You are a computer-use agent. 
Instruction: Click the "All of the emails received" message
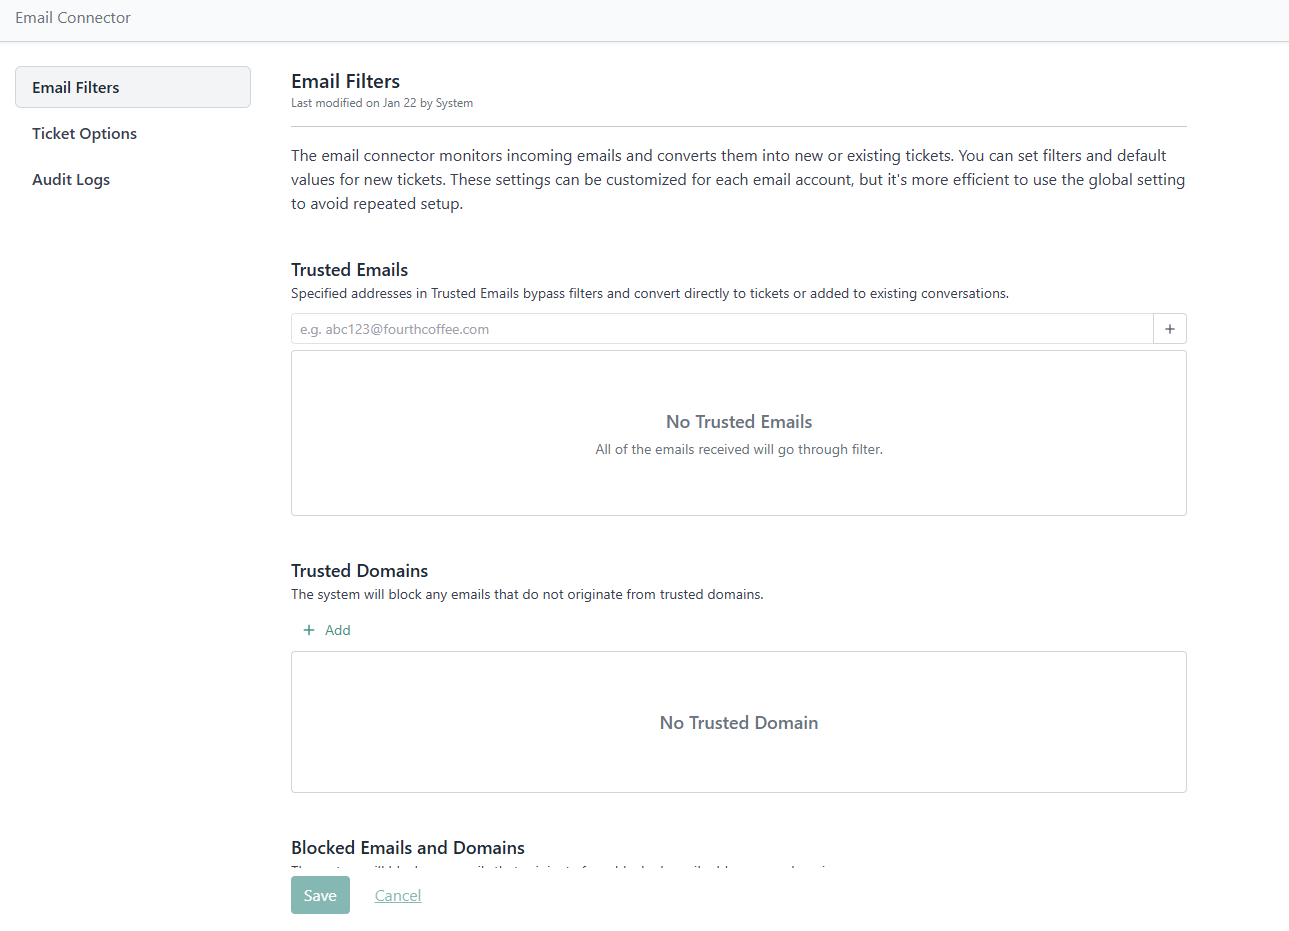point(738,450)
